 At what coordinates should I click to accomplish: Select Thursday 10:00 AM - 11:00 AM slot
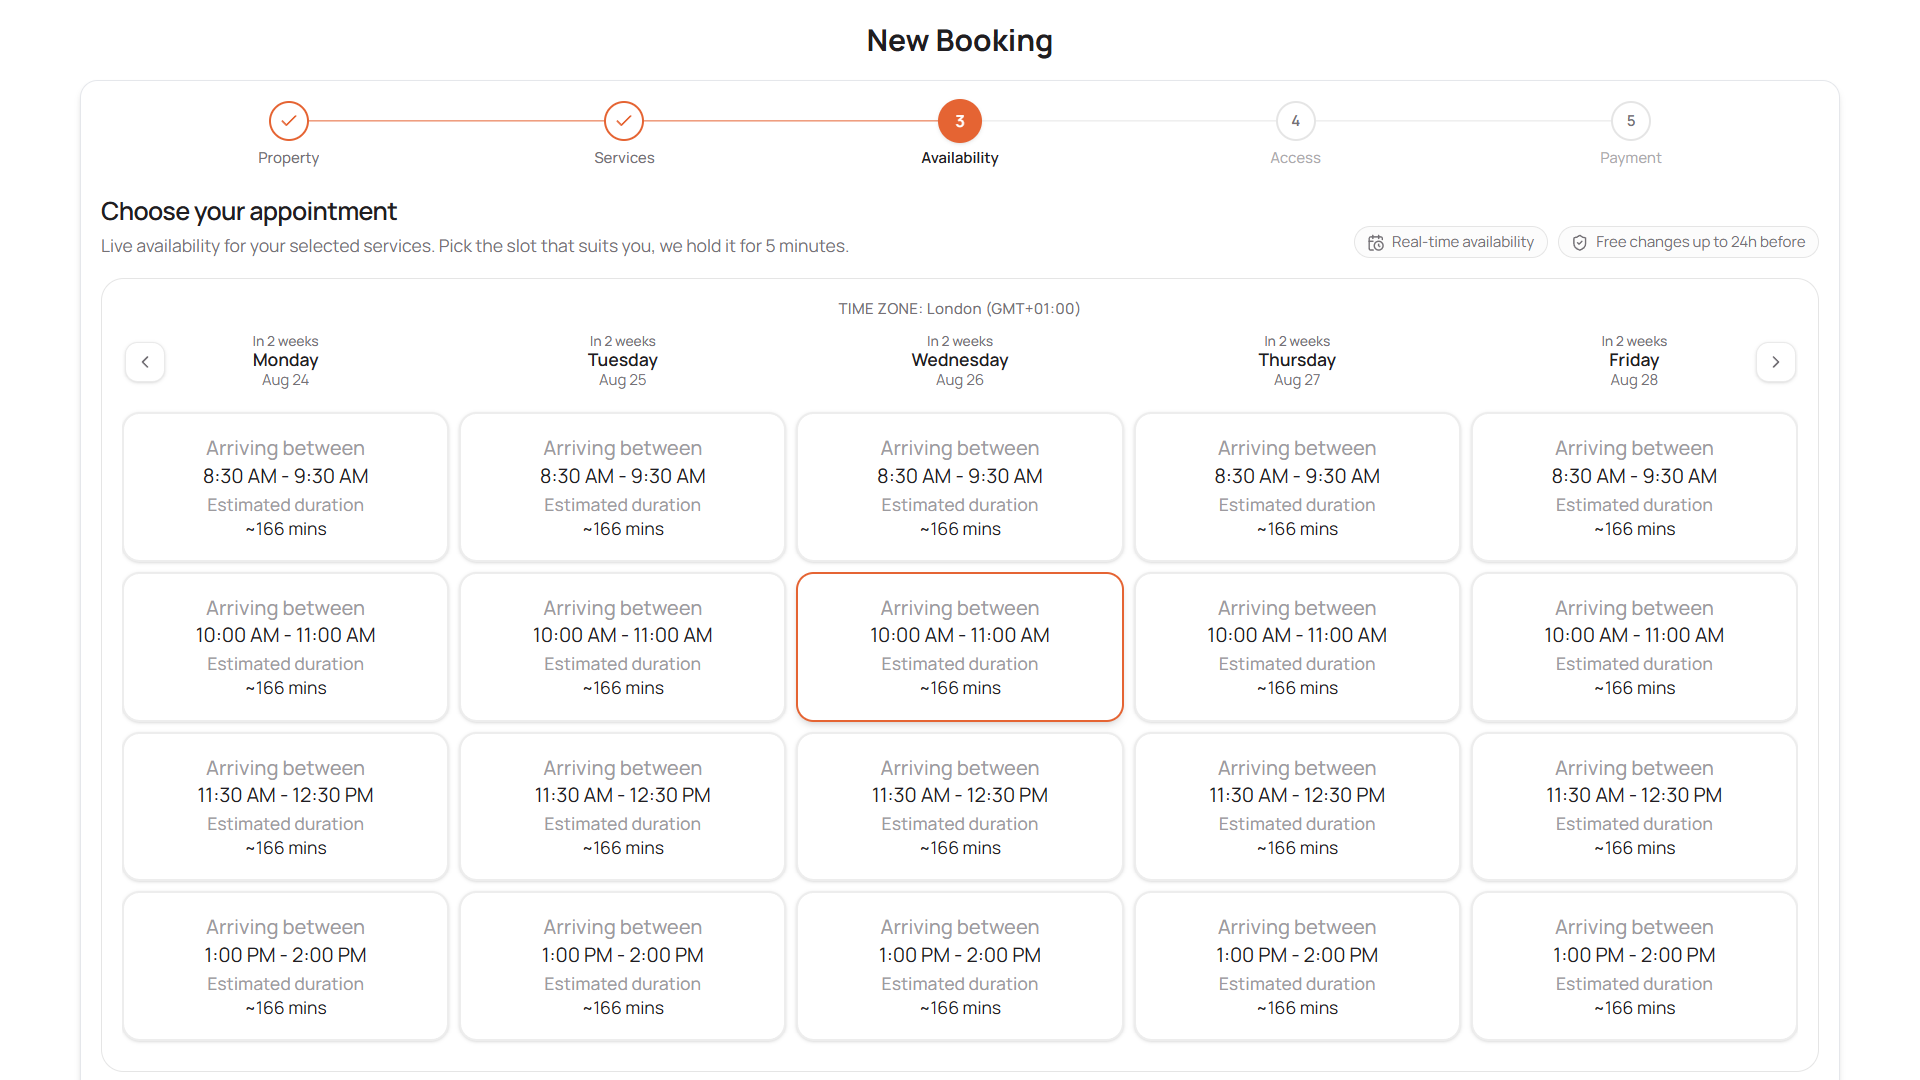[x=1297, y=647]
